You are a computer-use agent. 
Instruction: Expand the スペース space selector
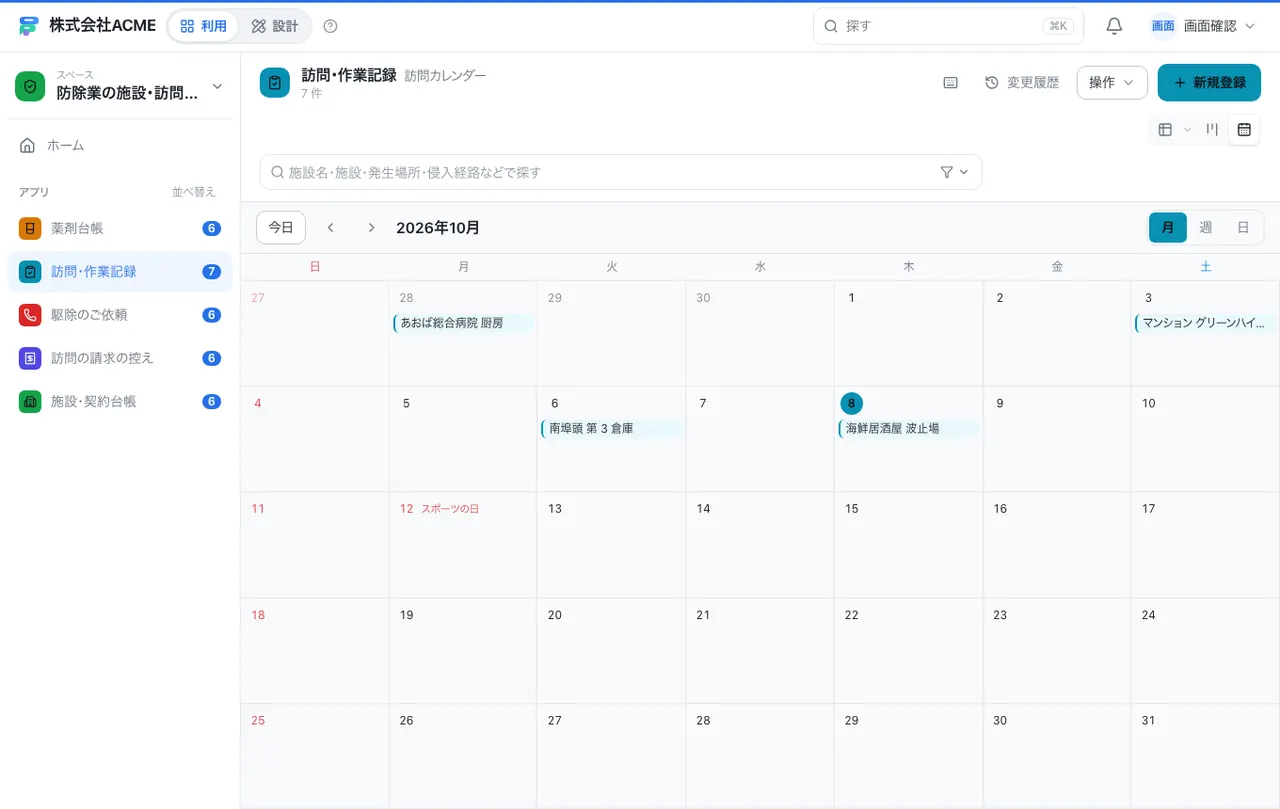pyautogui.click(x=120, y=86)
